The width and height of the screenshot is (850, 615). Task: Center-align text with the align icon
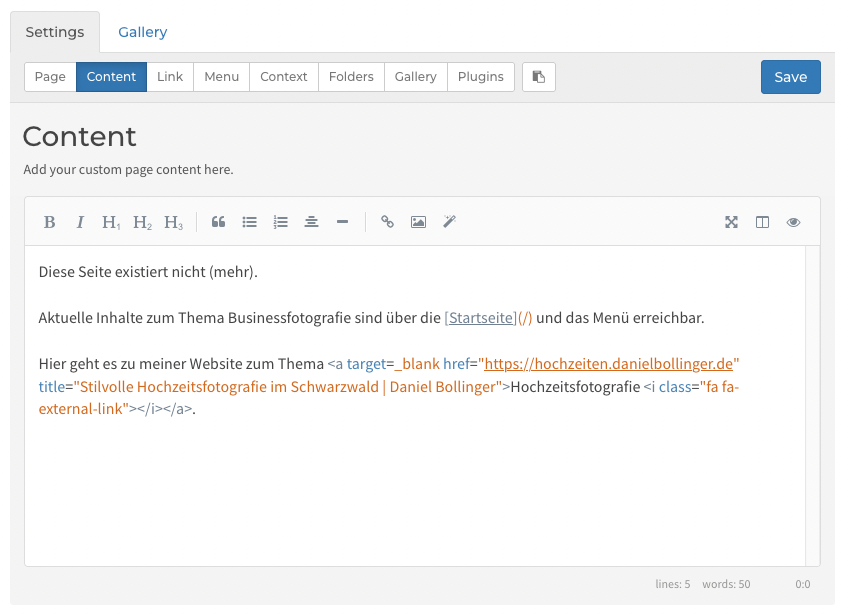tap(311, 222)
